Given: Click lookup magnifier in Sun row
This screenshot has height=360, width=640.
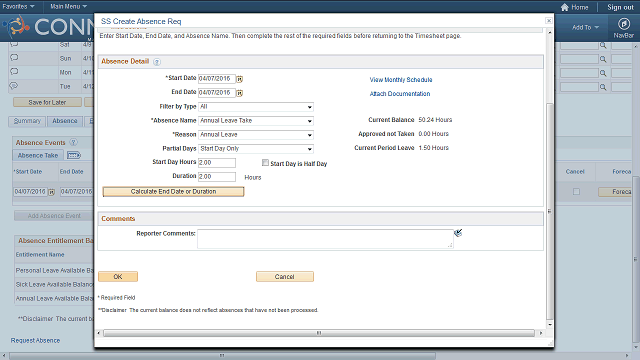Looking at the screenshot, I should 603,60.
